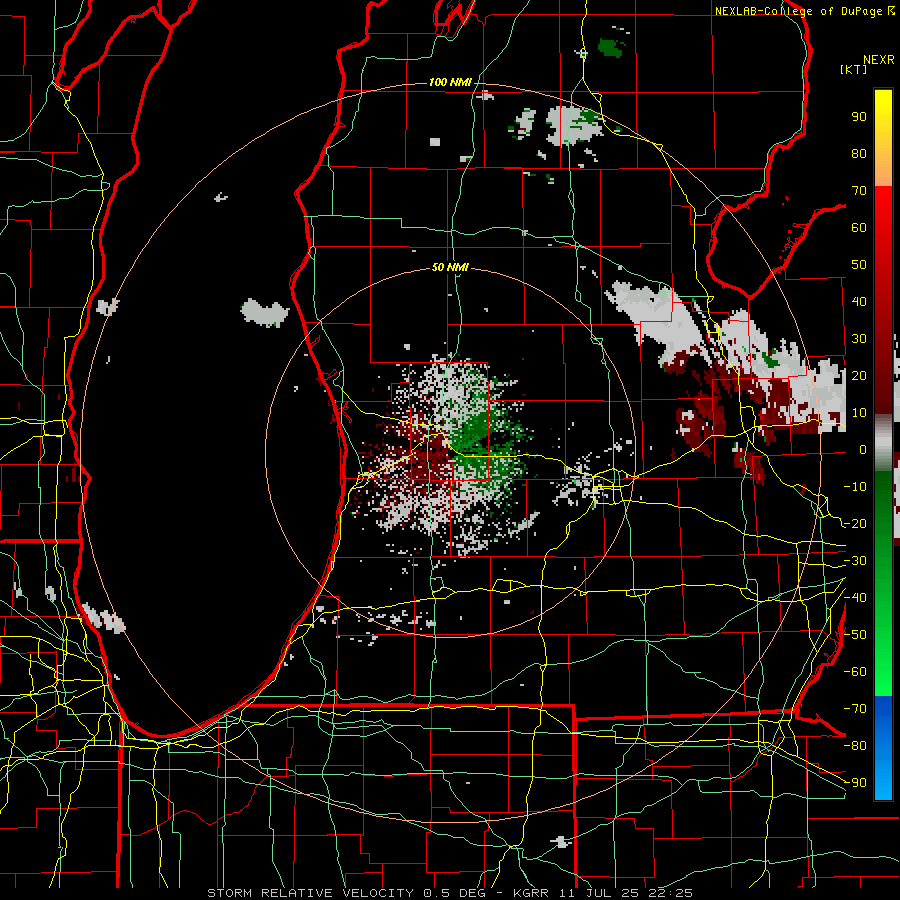The width and height of the screenshot is (900, 900).
Task: Click the 0 value on velocity scale
Action: [x=863, y=449]
